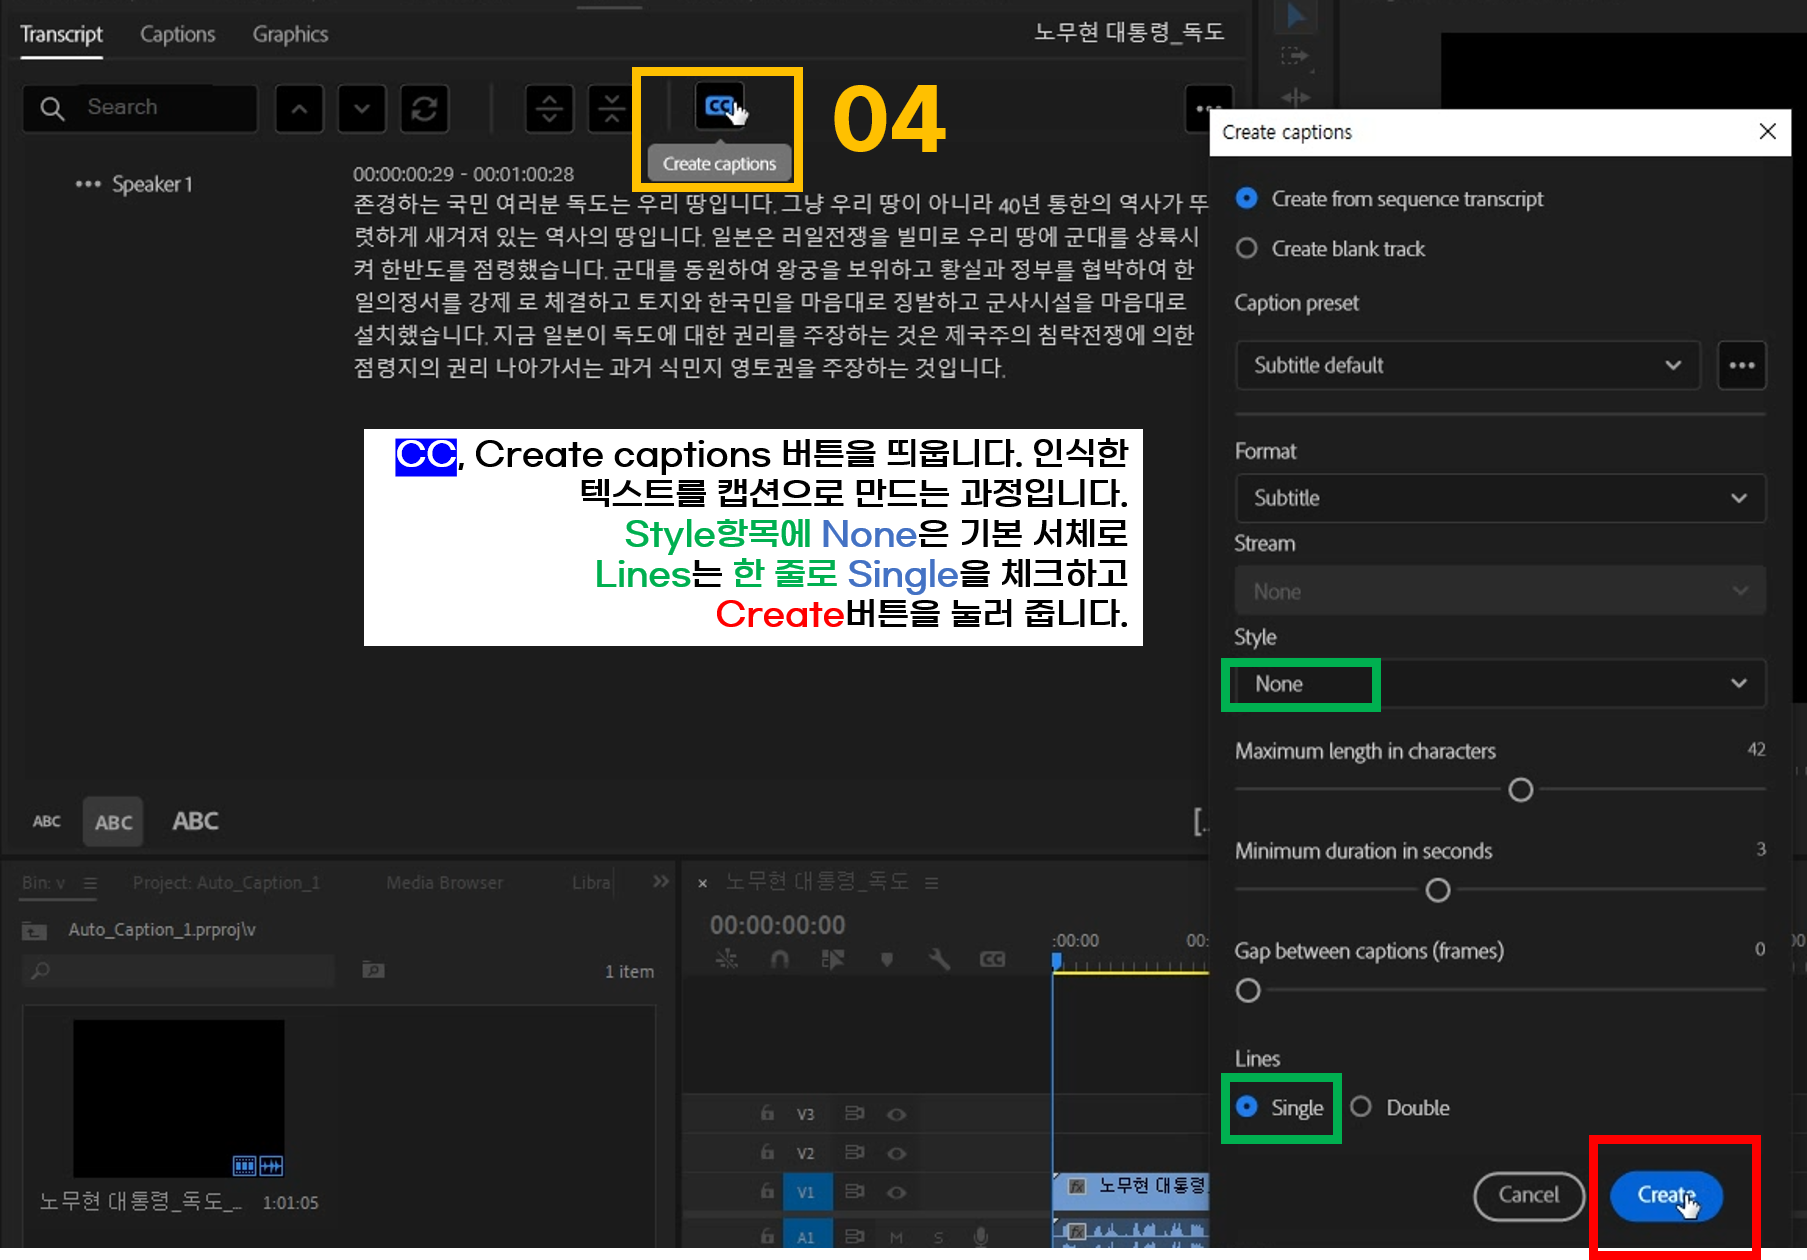The width and height of the screenshot is (1807, 1260).
Task: Open the Stream dropdown
Action: (x=1501, y=591)
